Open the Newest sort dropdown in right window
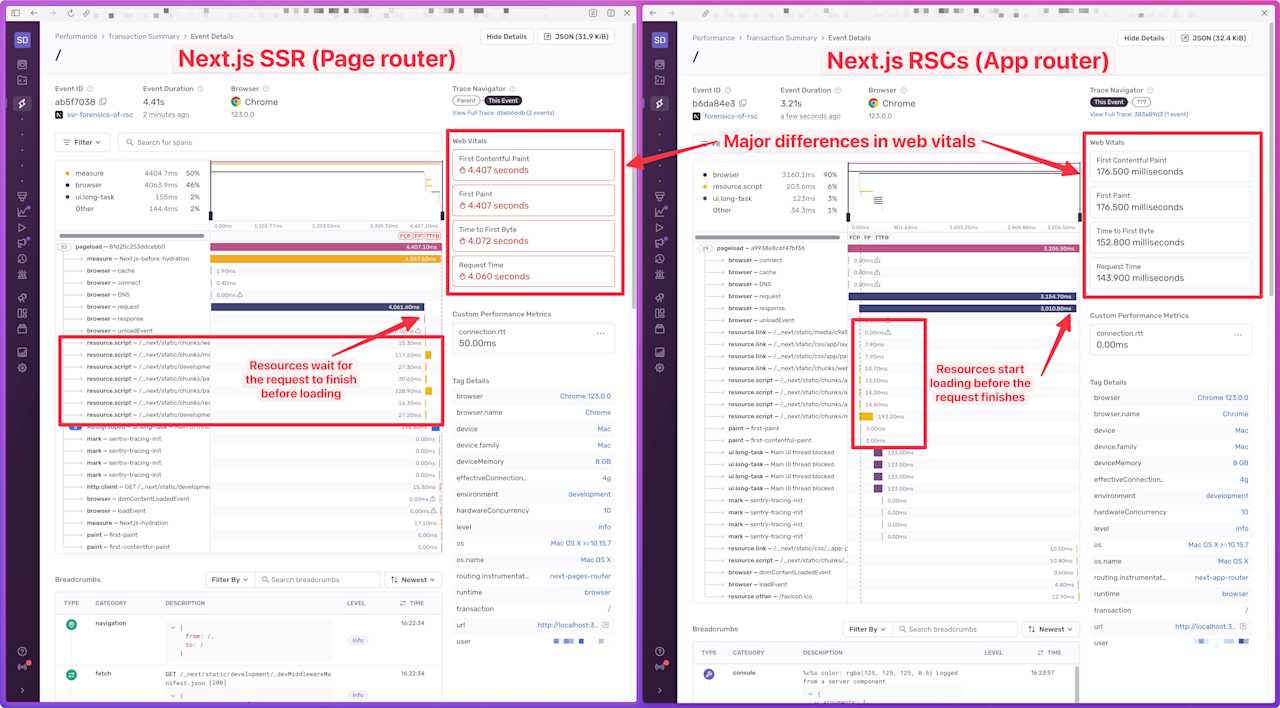 coord(1049,629)
